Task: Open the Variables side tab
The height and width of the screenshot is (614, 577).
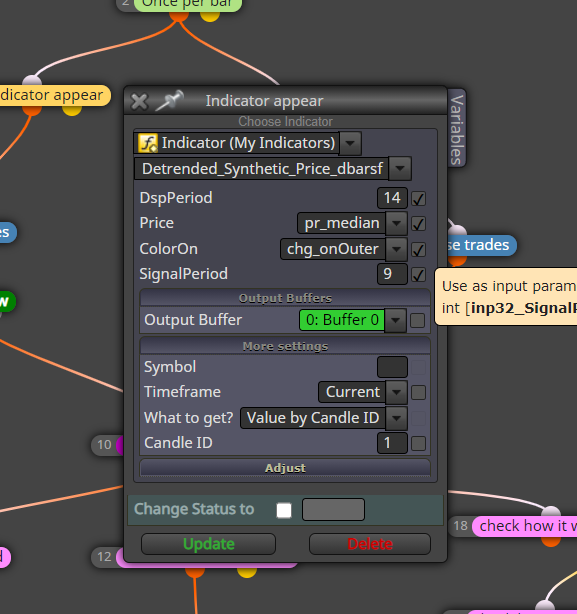Action: [456, 128]
